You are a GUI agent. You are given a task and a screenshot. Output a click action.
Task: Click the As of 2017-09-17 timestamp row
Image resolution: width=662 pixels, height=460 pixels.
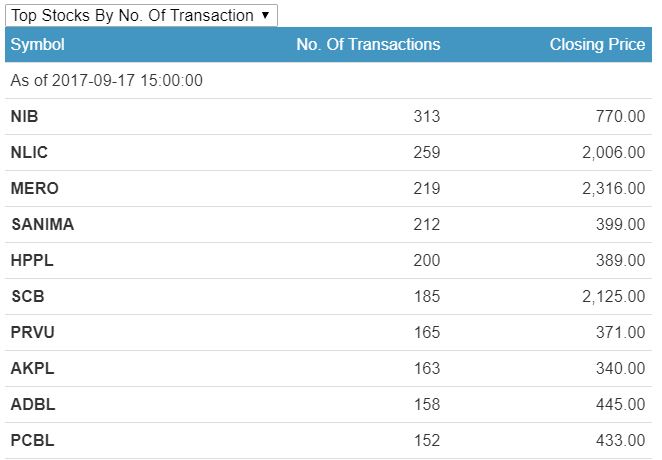(107, 81)
